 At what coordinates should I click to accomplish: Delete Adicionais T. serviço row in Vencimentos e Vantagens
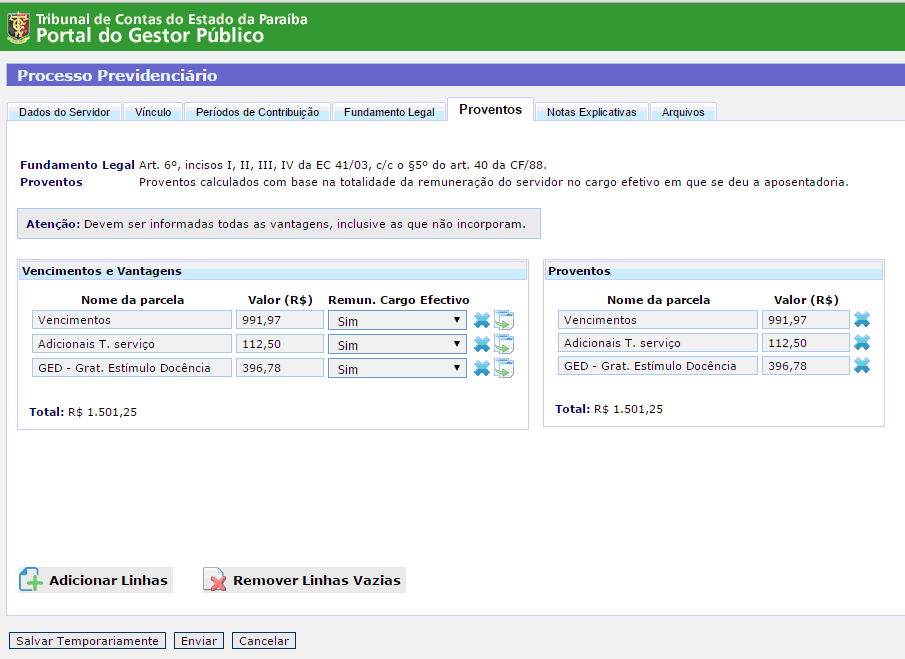pos(481,345)
